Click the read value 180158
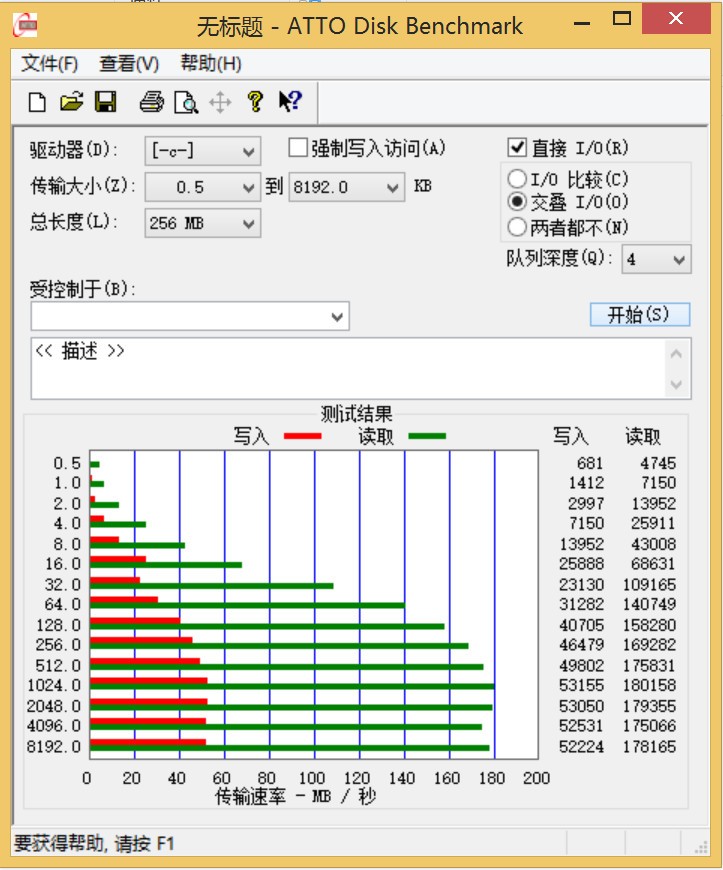Image resolution: width=723 pixels, height=870 pixels. click(649, 685)
